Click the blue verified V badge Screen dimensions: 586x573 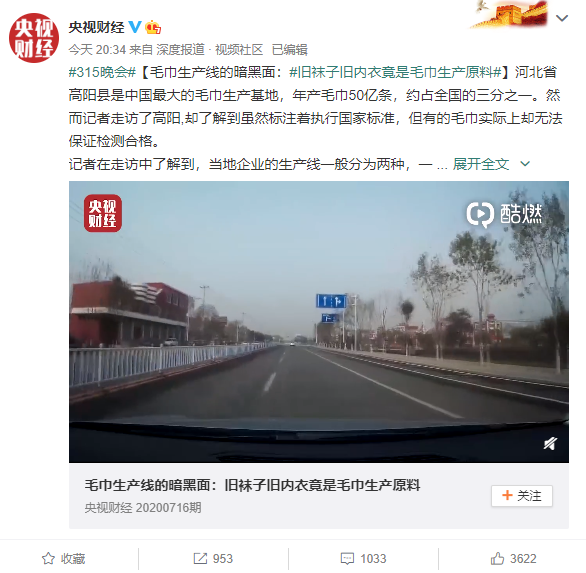(x=135, y=27)
